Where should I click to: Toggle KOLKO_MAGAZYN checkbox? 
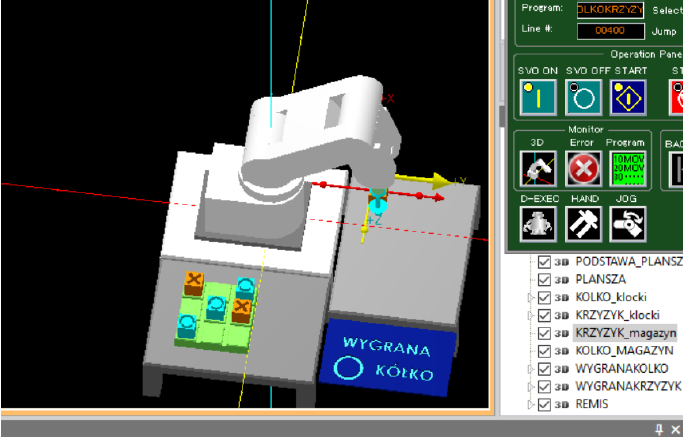[544, 351]
